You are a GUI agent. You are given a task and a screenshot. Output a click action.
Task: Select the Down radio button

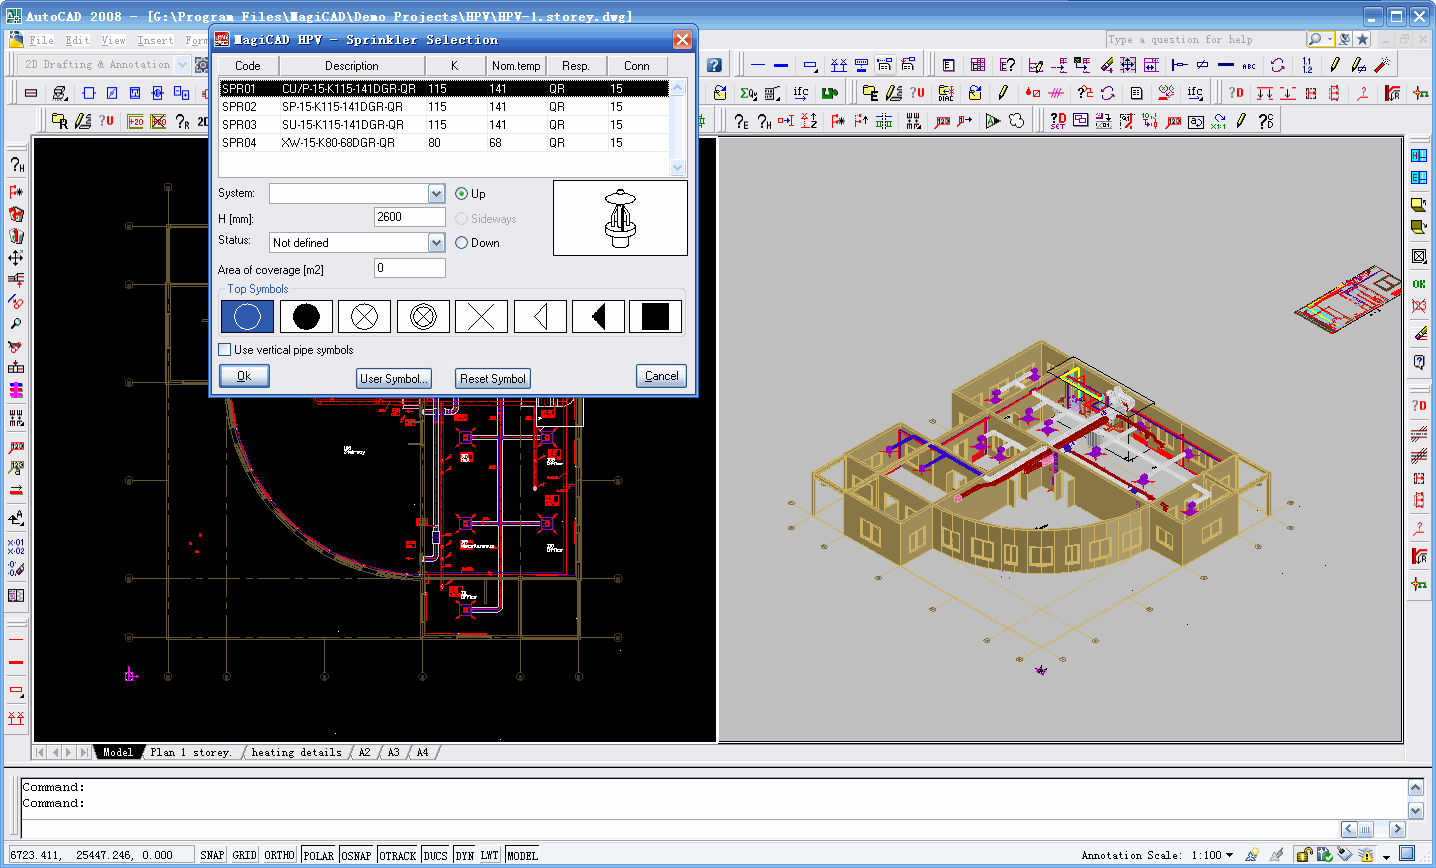tap(461, 243)
